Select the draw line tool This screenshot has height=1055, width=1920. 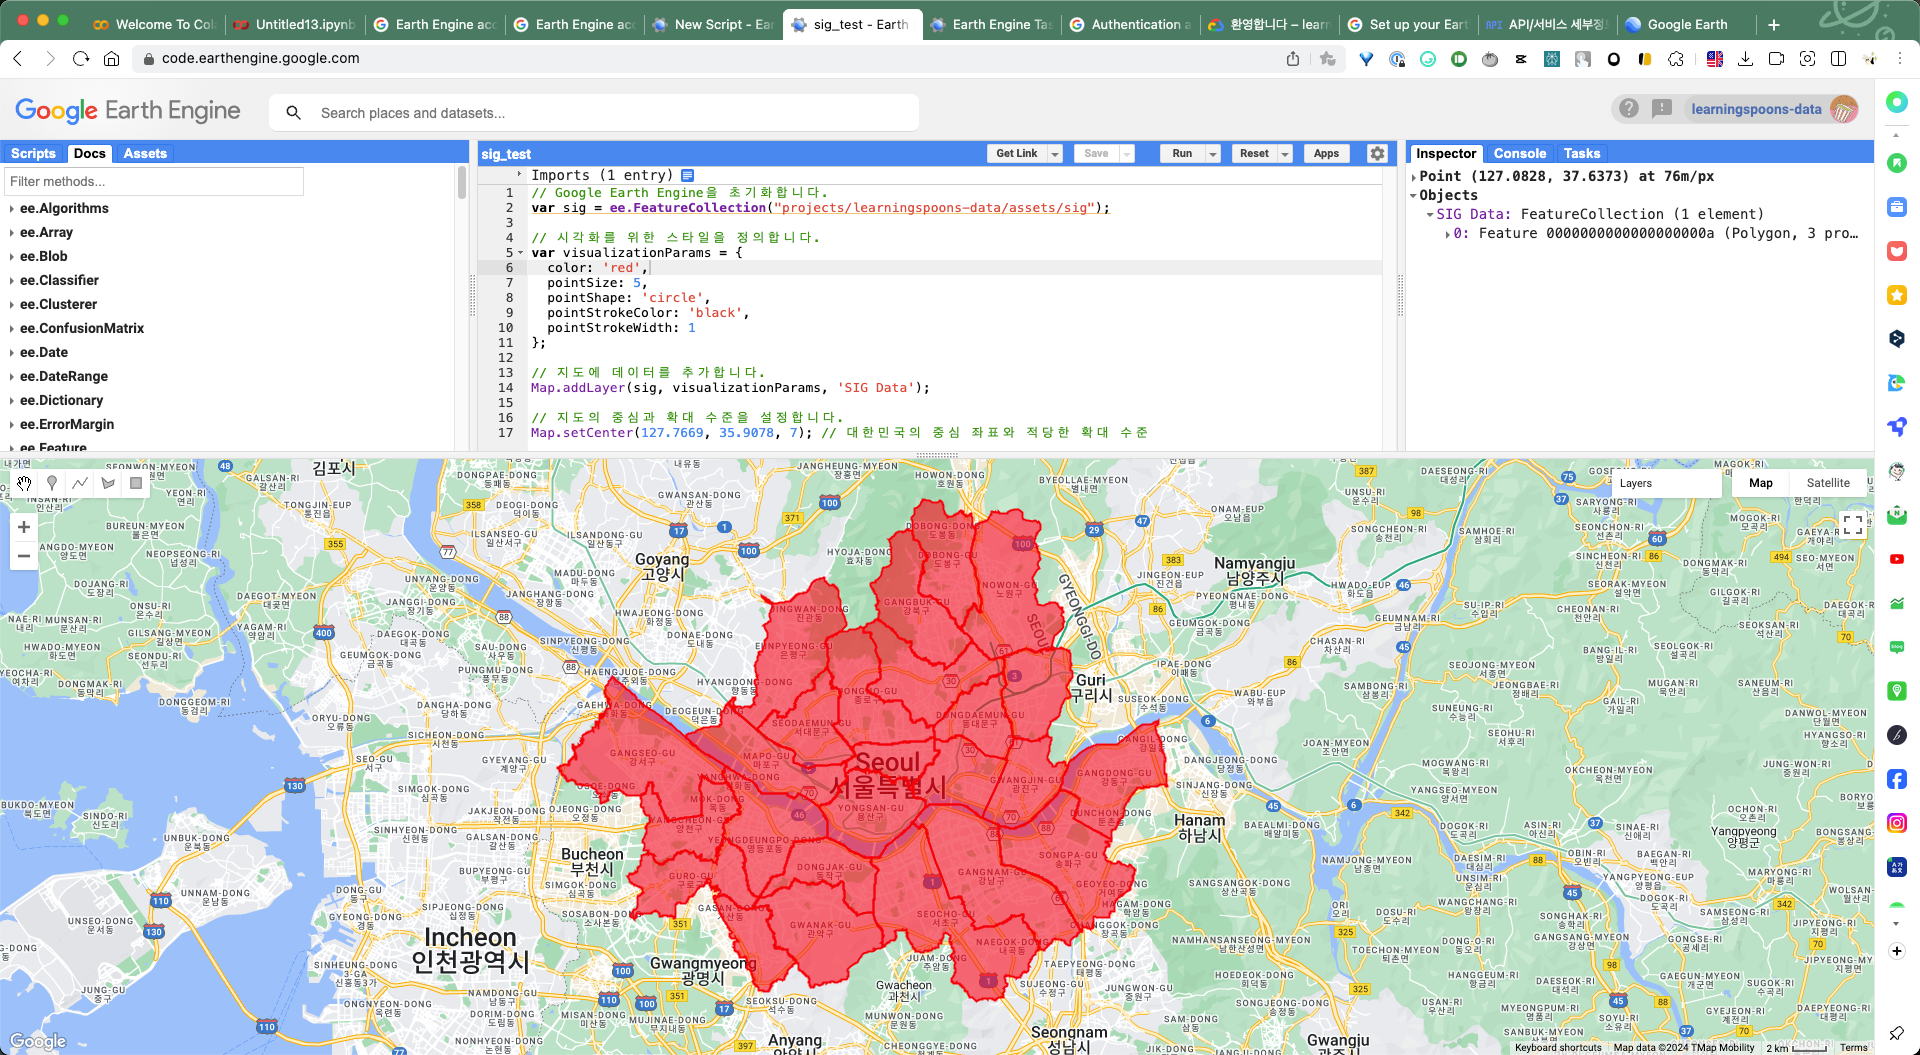80,483
